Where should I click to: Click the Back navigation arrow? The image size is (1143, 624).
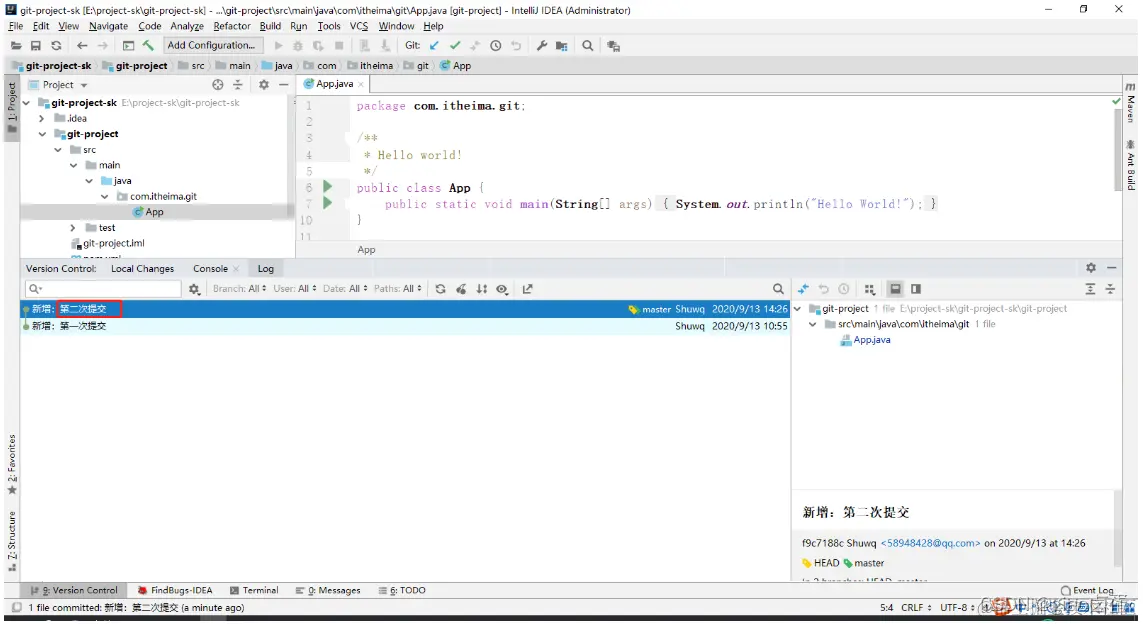point(82,46)
